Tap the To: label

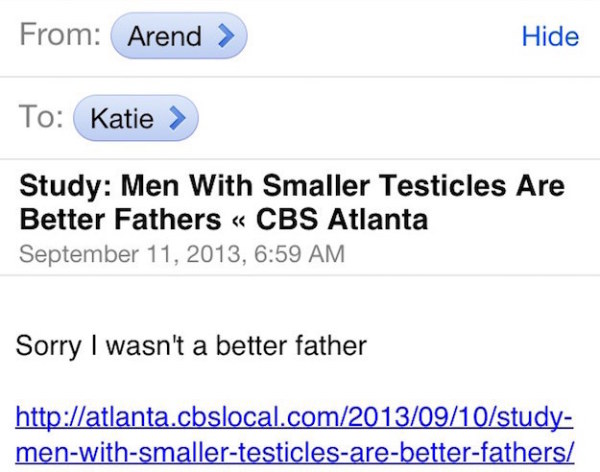(41, 116)
